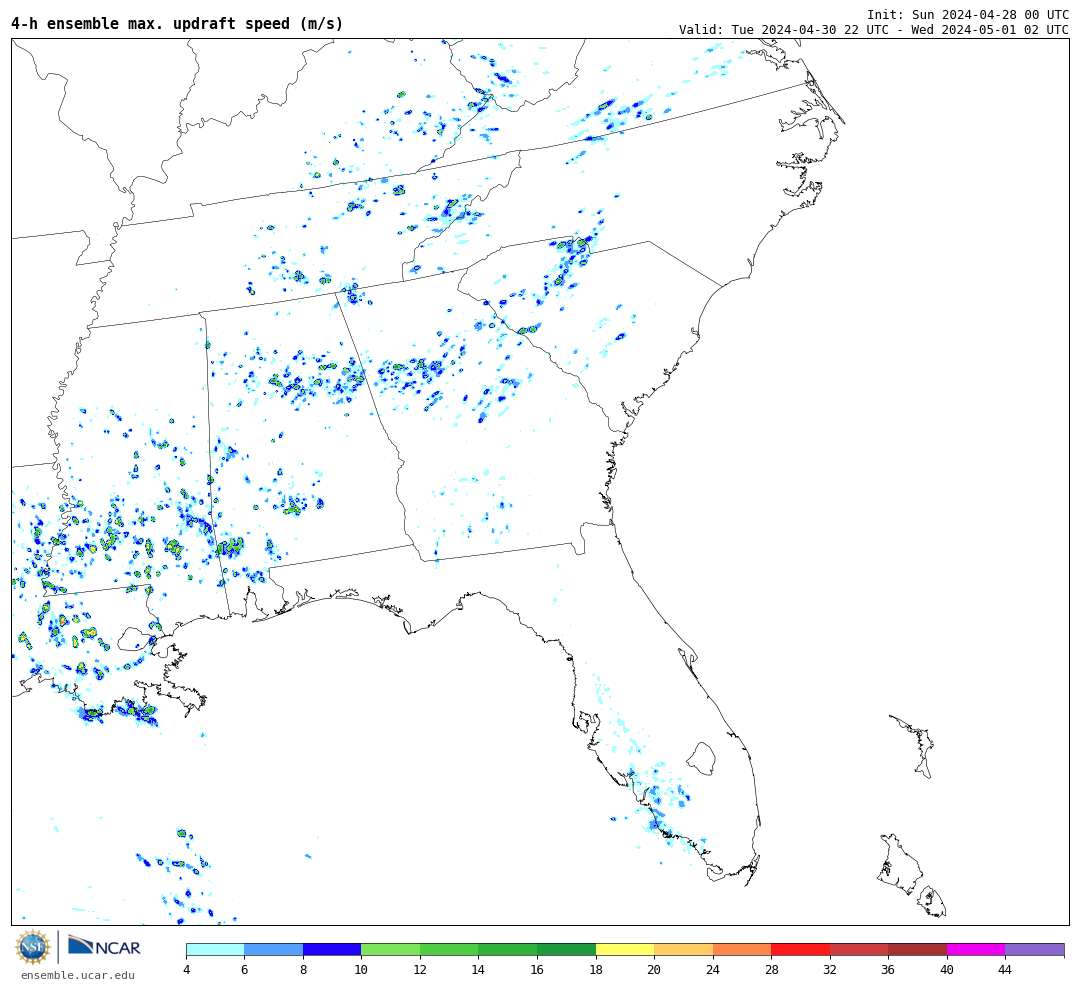
Task: Click the dark blue 8-10 m/s color swatch
Action: (x=332, y=949)
